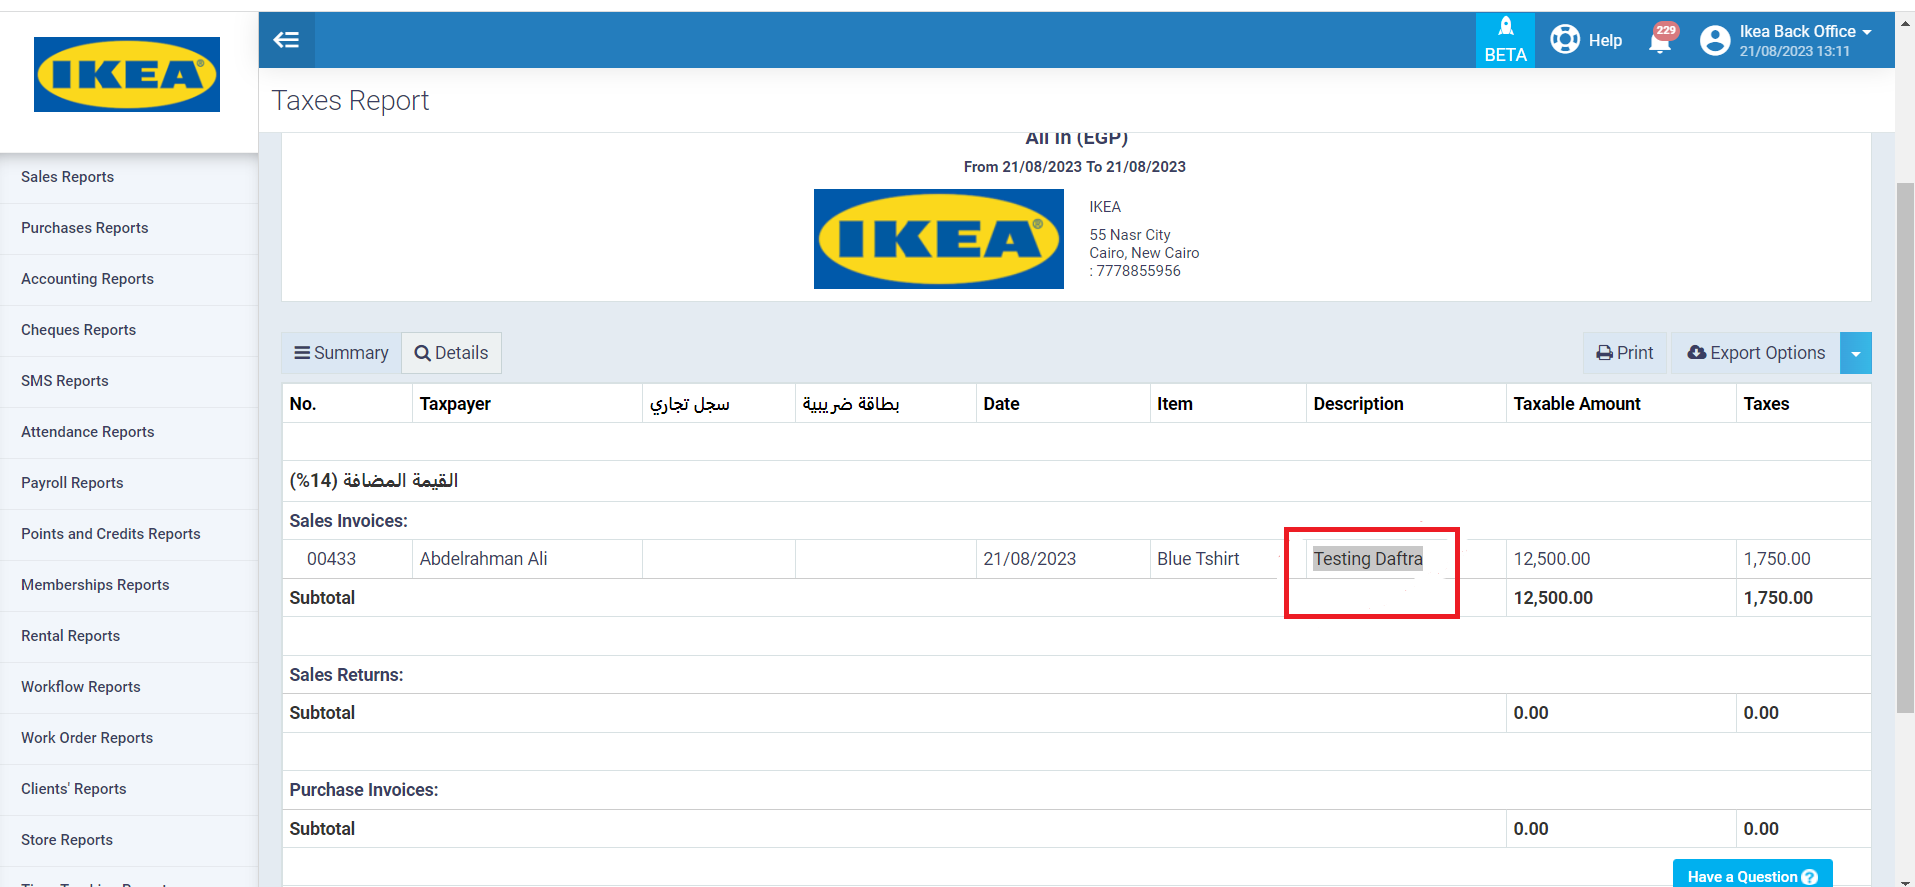Open Points and Credits Reports
The height and width of the screenshot is (887, 1915).
point(129,534)
